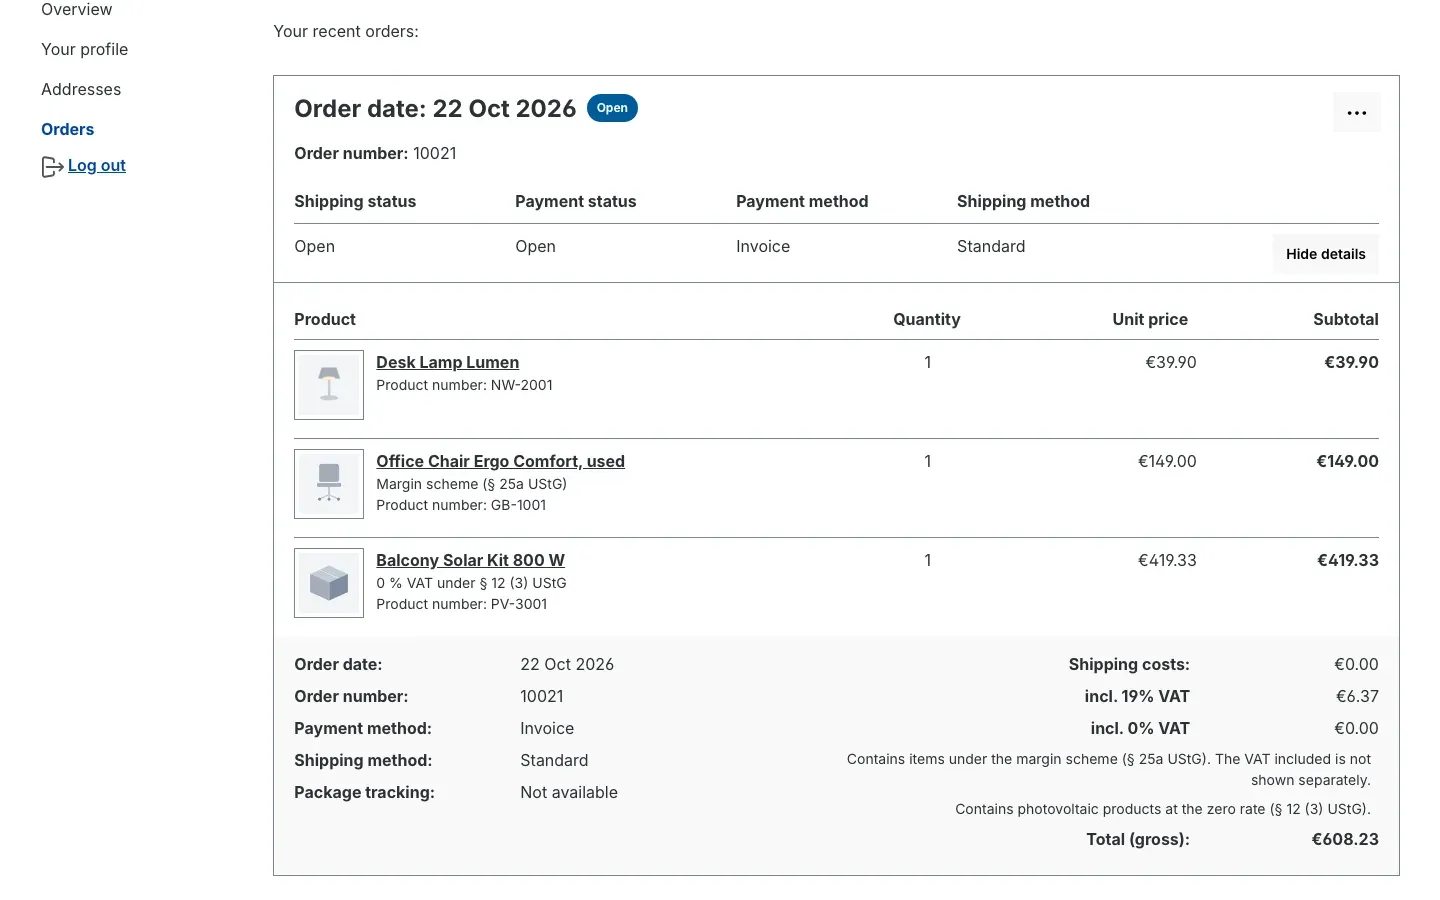
Task: Click the 'Margin scheme (§ 25a UStG)' text
Action: tap(471, 485)
